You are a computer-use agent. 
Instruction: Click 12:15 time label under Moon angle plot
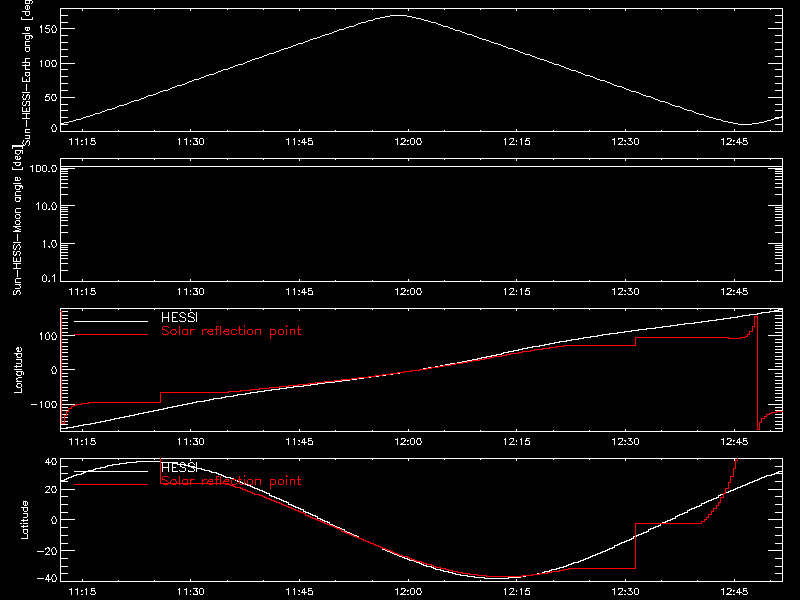517,291
